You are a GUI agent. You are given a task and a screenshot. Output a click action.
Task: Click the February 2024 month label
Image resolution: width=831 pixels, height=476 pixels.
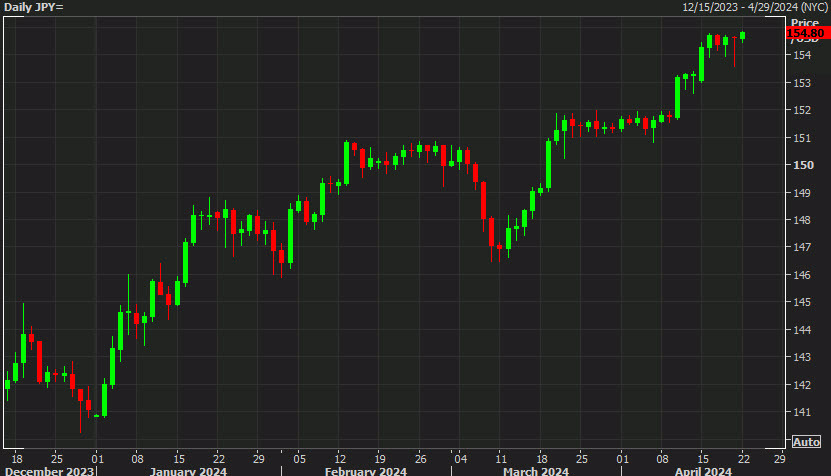pyautogui.click(x=366, y=471)
